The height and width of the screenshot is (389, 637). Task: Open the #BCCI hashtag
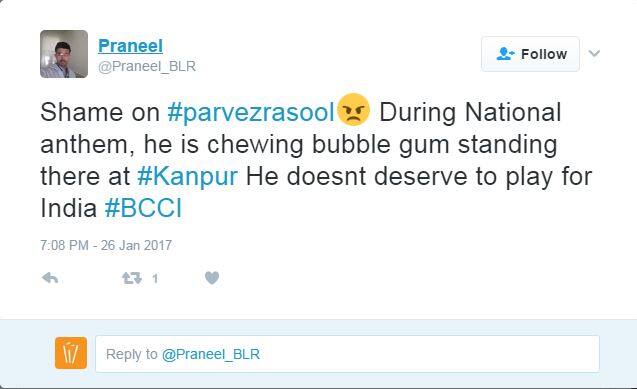[x=143, y=208]
